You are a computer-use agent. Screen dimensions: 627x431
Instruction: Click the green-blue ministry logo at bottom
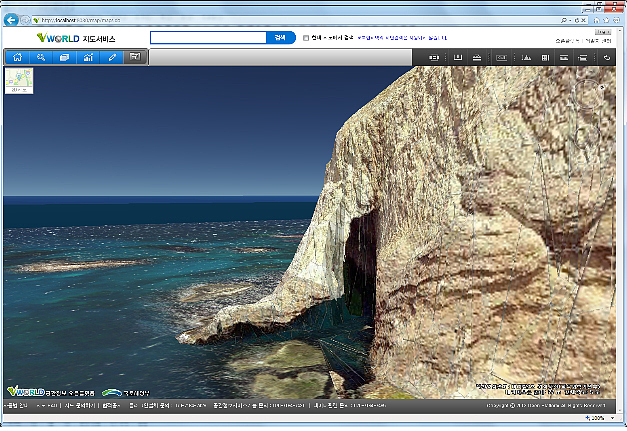point(112,393)
